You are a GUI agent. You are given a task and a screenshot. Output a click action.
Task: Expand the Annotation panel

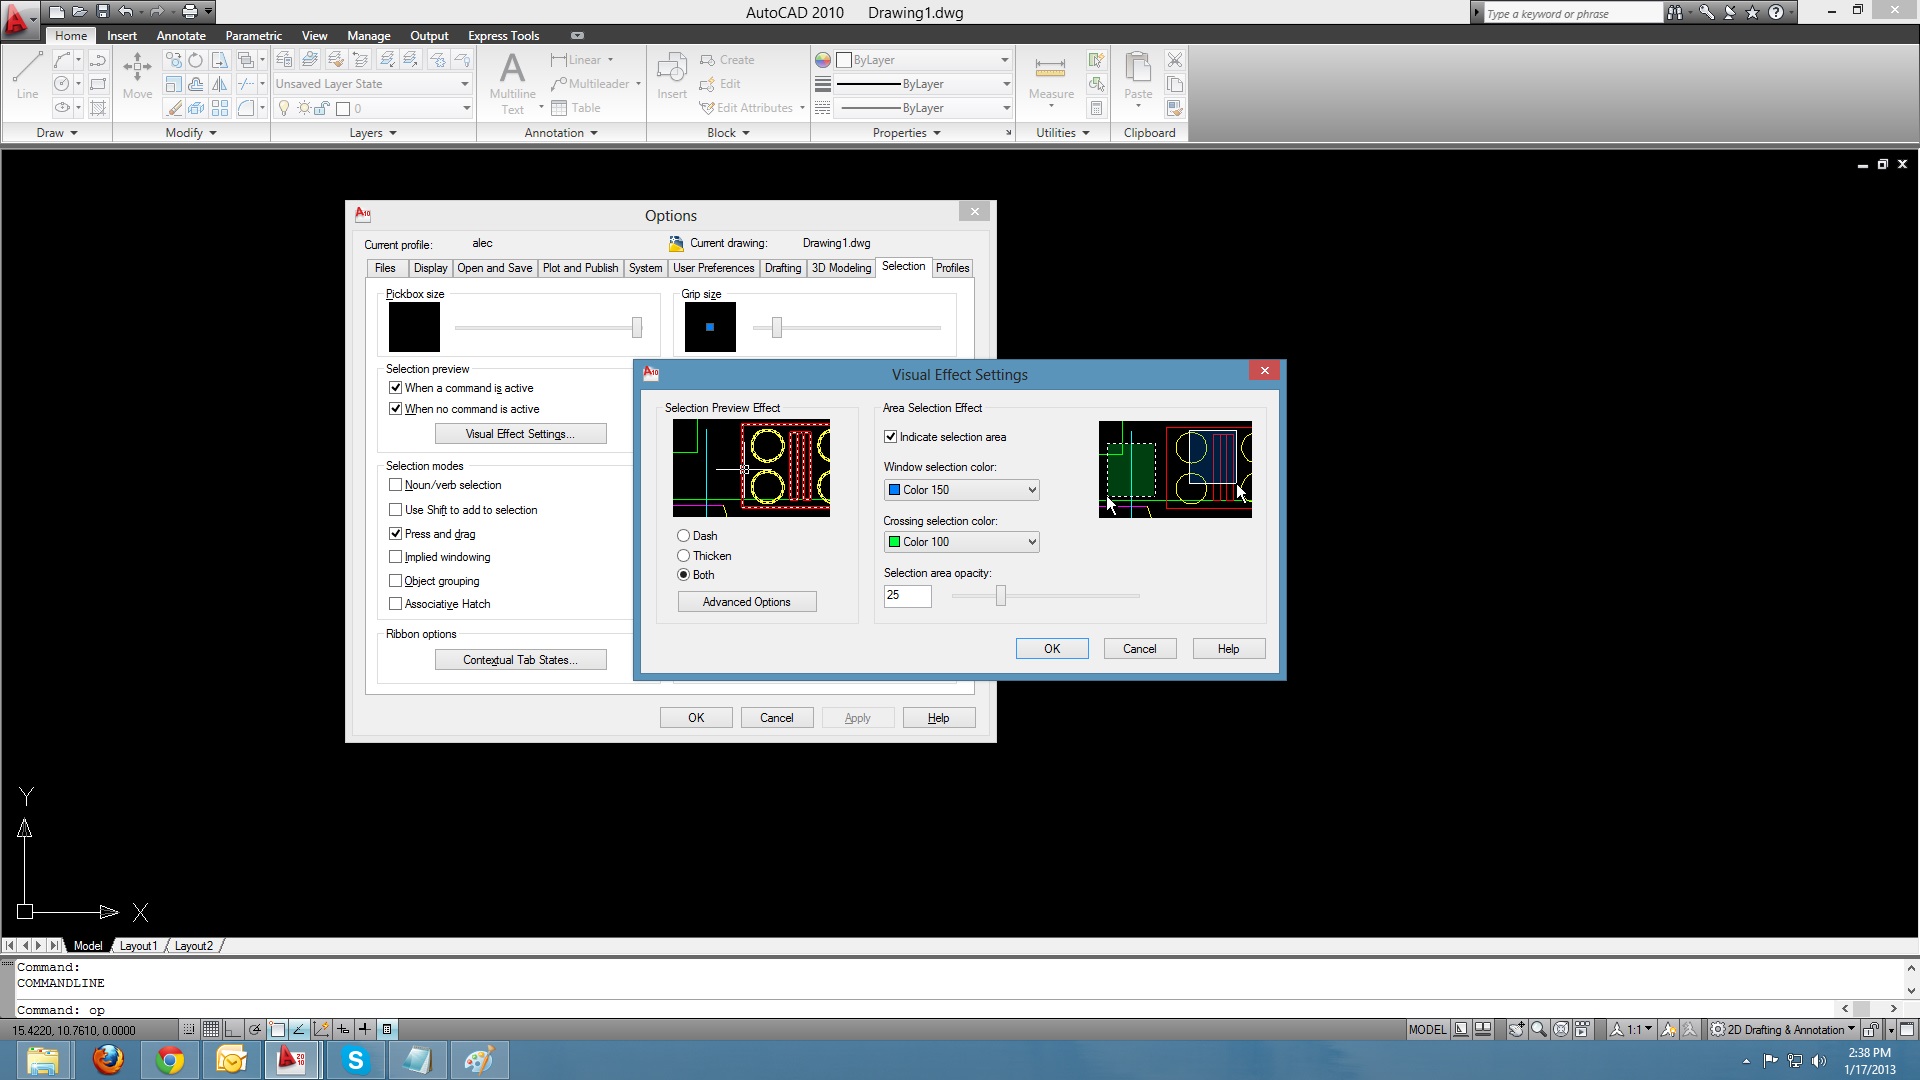(x=561, y=133)
